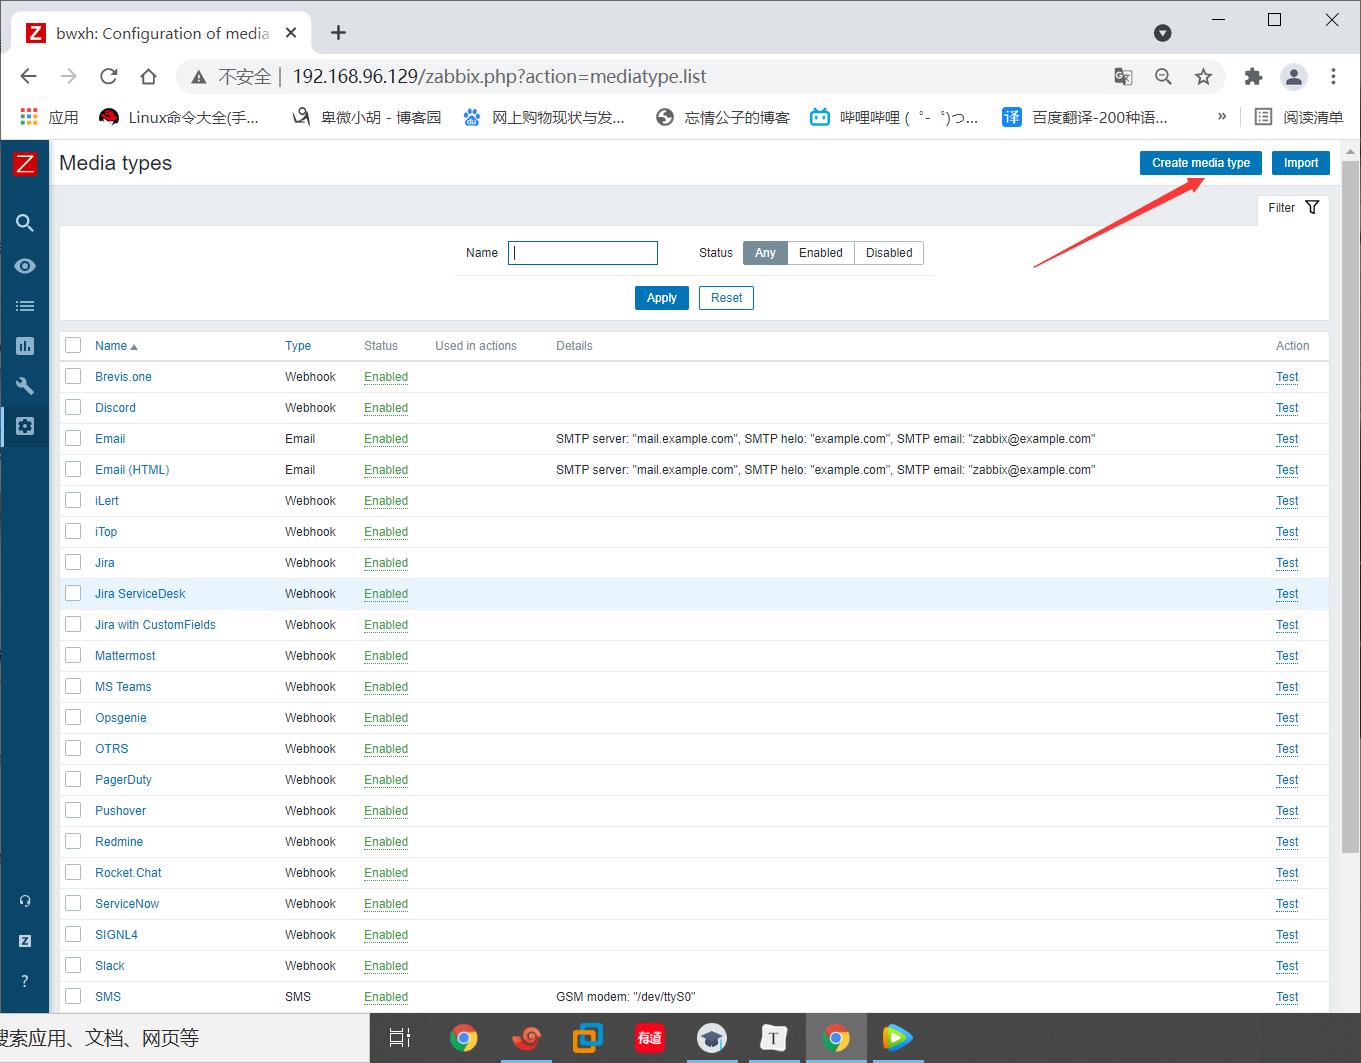This screenshot has width=1361, height=1063.
Task: Click the browser address bar URL
Action: [x=500, y=77]
